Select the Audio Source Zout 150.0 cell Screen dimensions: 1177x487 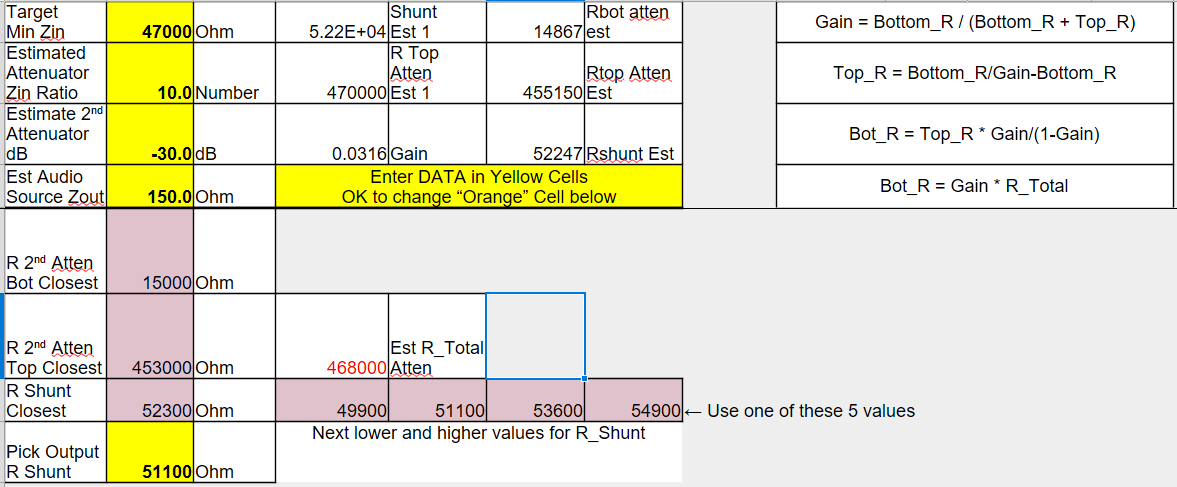[150, 186]
